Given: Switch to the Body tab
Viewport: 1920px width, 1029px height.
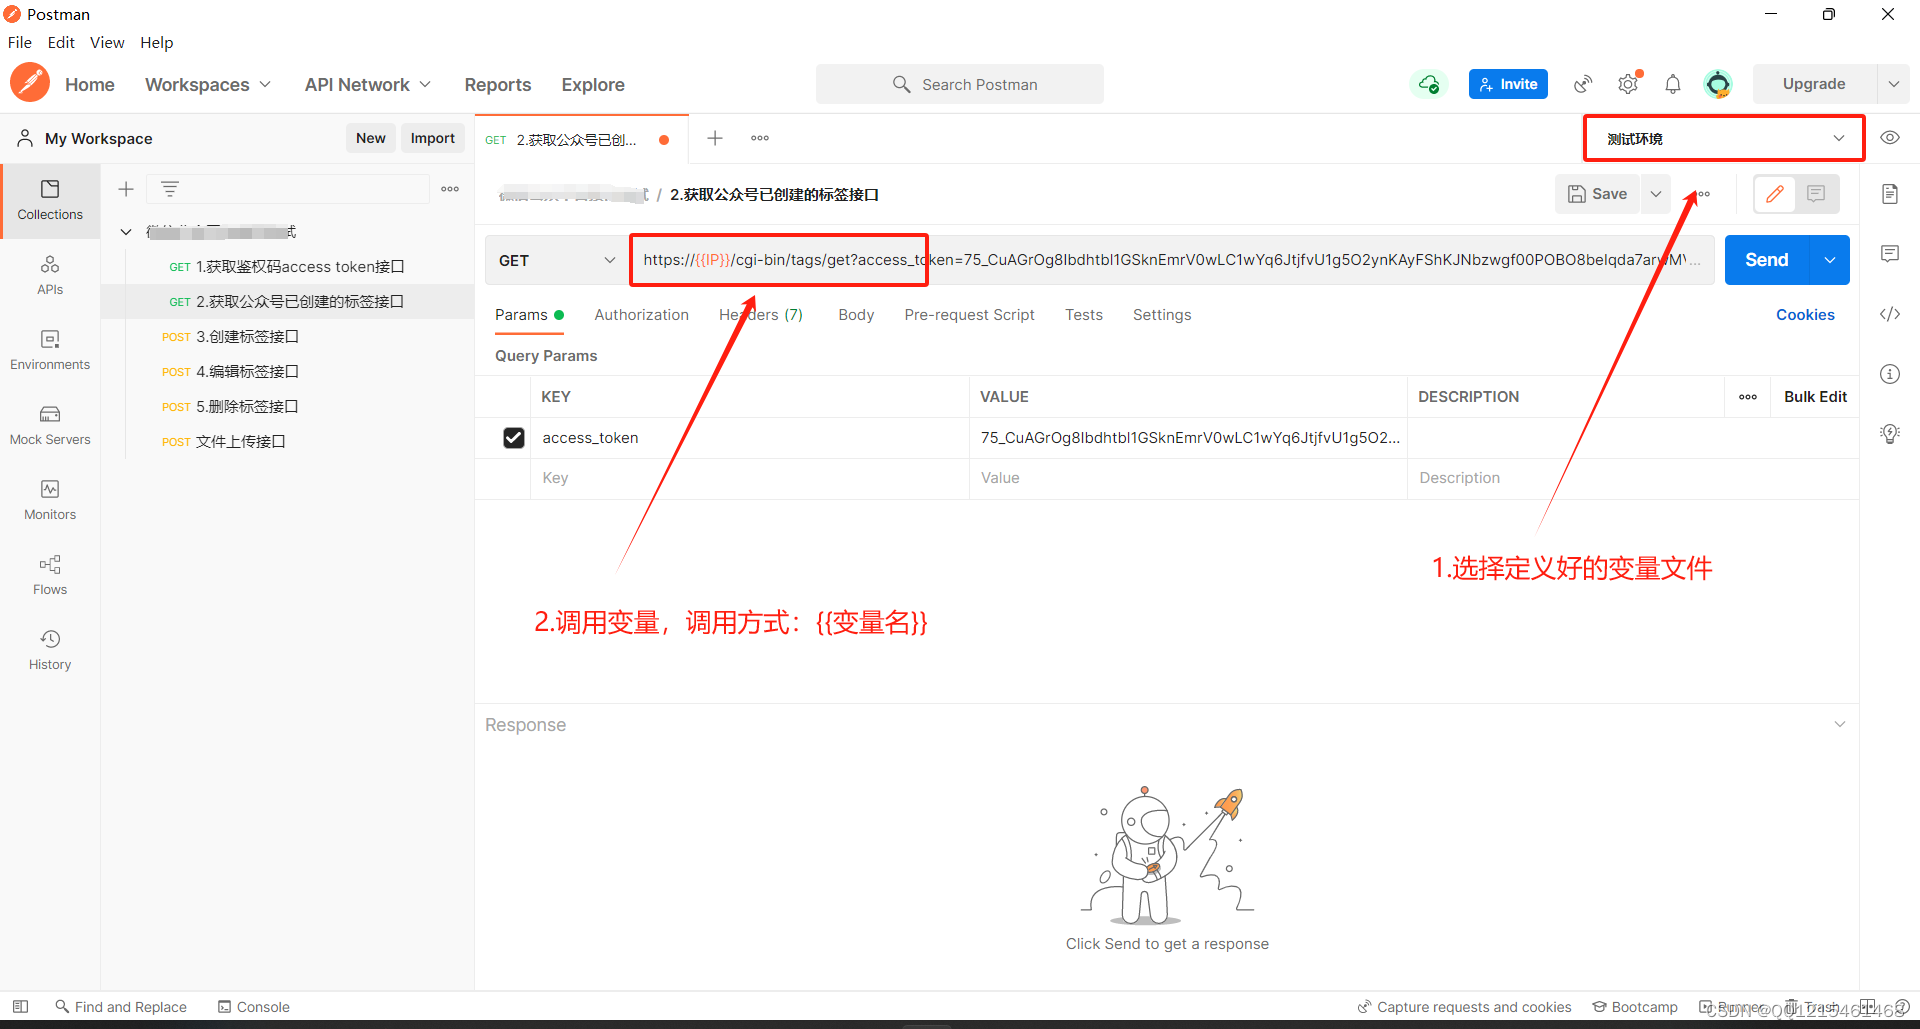Looking at the screenshot, I should tap(856, 315).
